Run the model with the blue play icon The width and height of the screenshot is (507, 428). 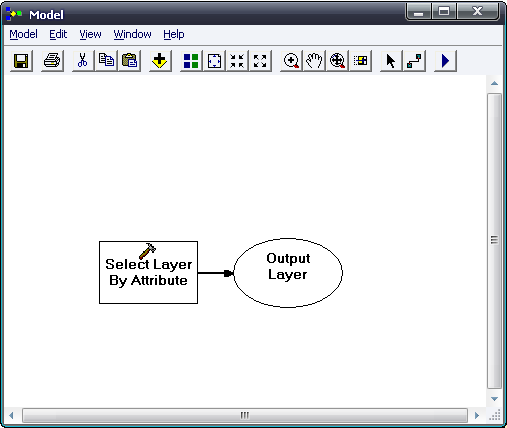point(445,61)
